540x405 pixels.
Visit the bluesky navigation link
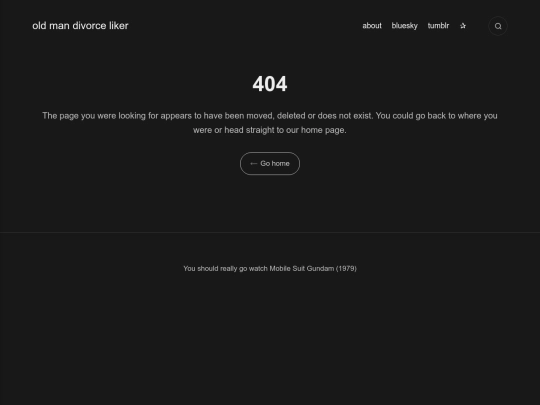(x=405, y=26)
